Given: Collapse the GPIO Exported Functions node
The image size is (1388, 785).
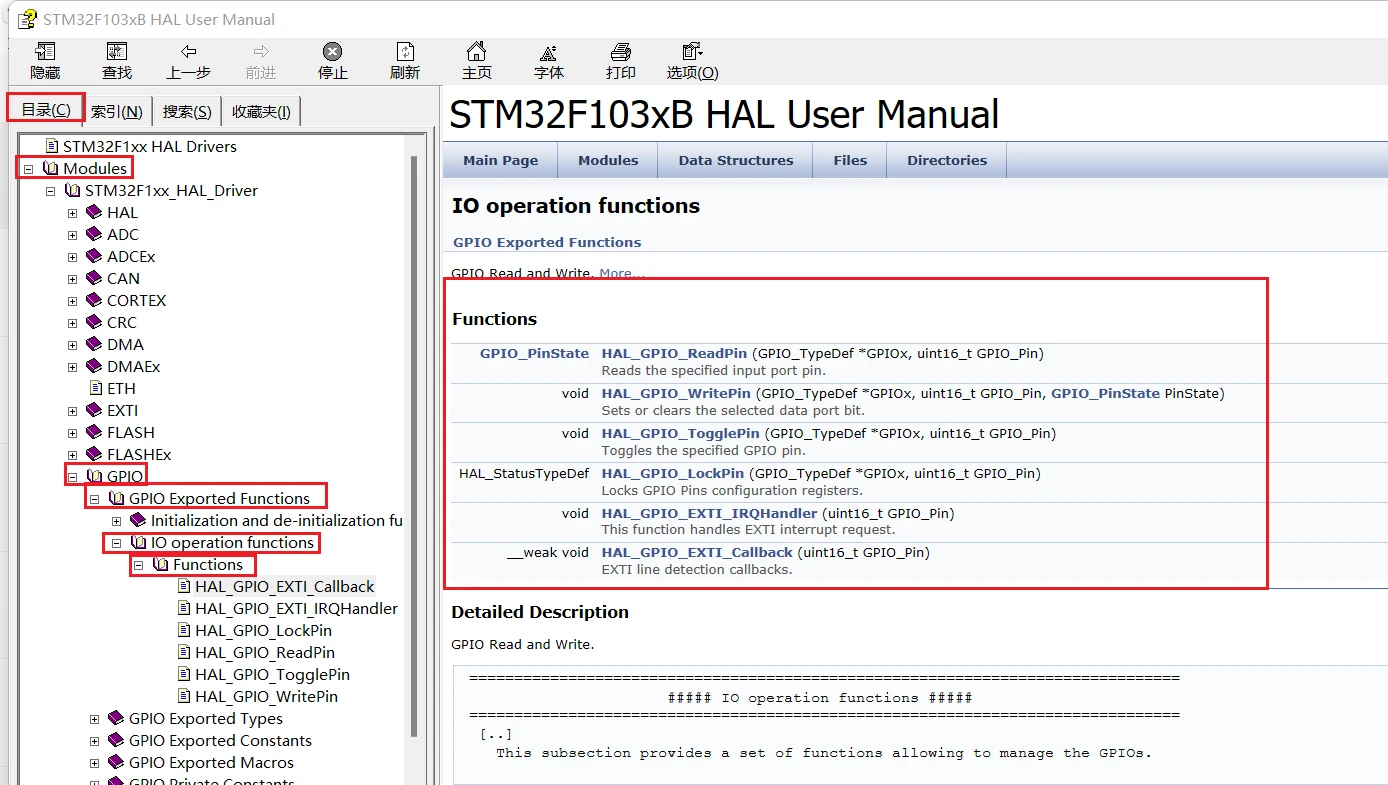Looking at the screenshot, I should pyautogui.click(x=94, y=499).
